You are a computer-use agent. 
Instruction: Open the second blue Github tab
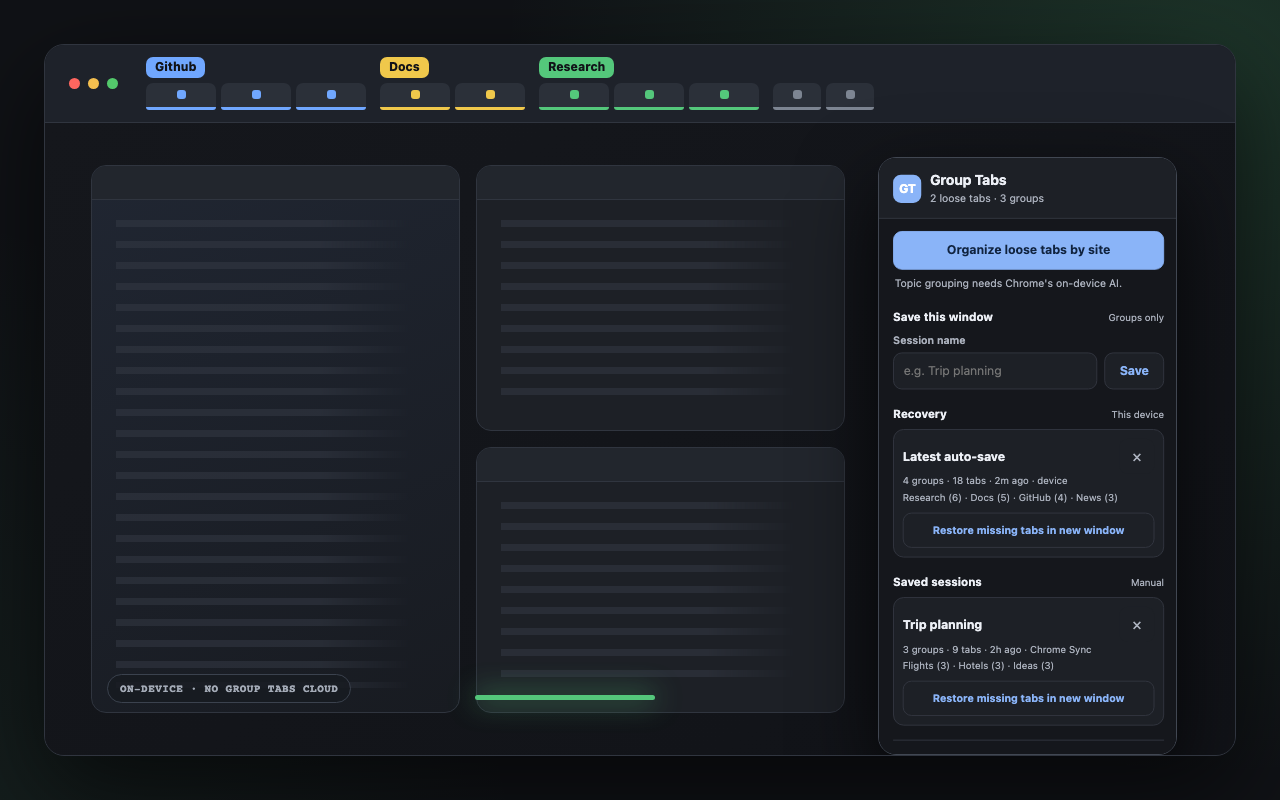coord(256,96)
